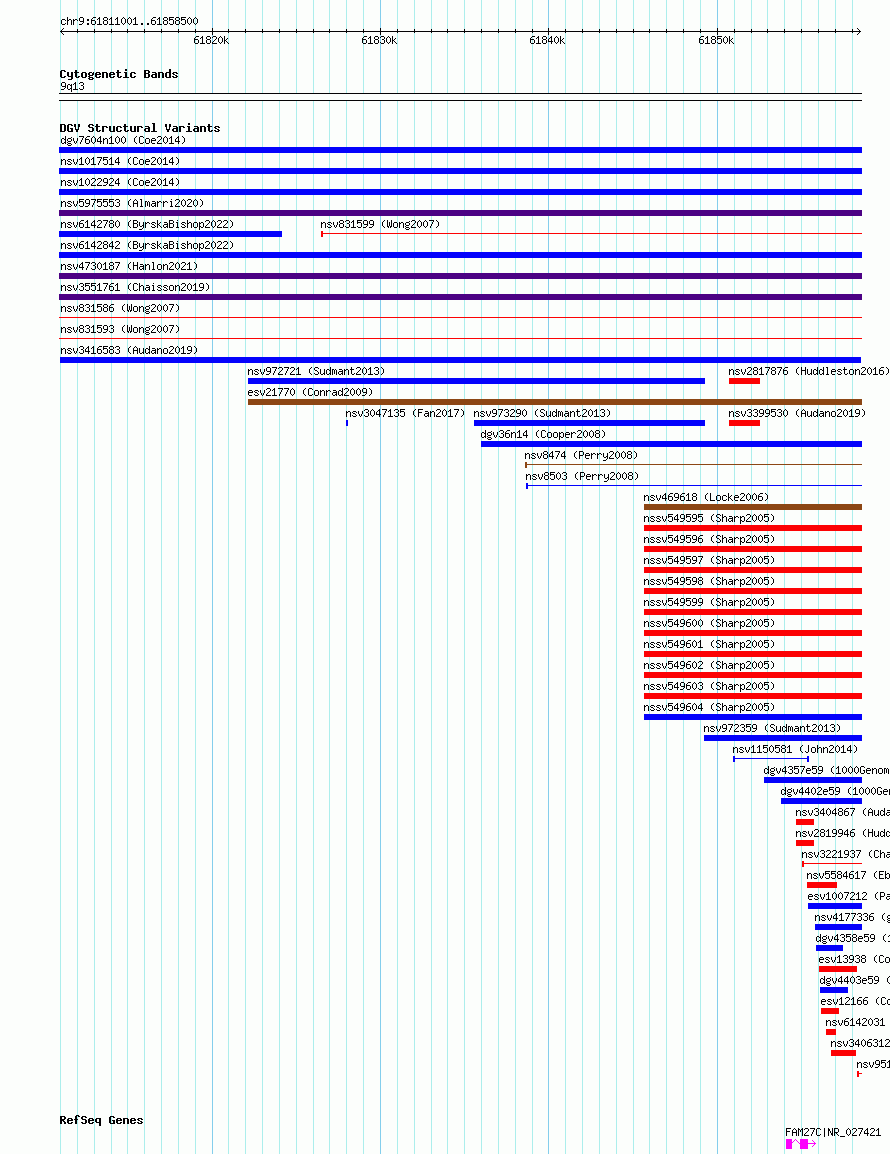The image size is (890, 1154).
Task: Click the nsv5975553 (Almarri2020) label
Action: [132, 203]
